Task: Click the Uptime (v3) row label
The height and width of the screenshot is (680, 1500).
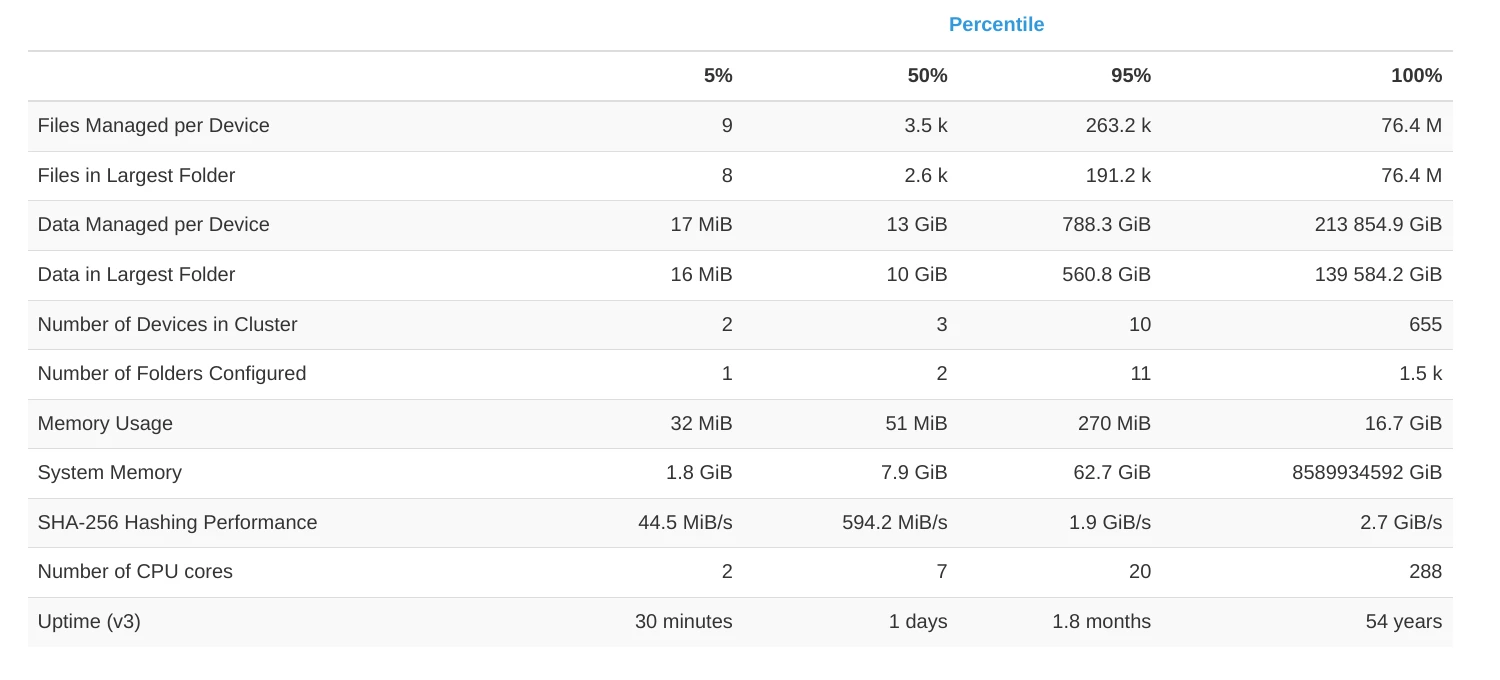Action: pyautogui.click(x=89, y=622)
